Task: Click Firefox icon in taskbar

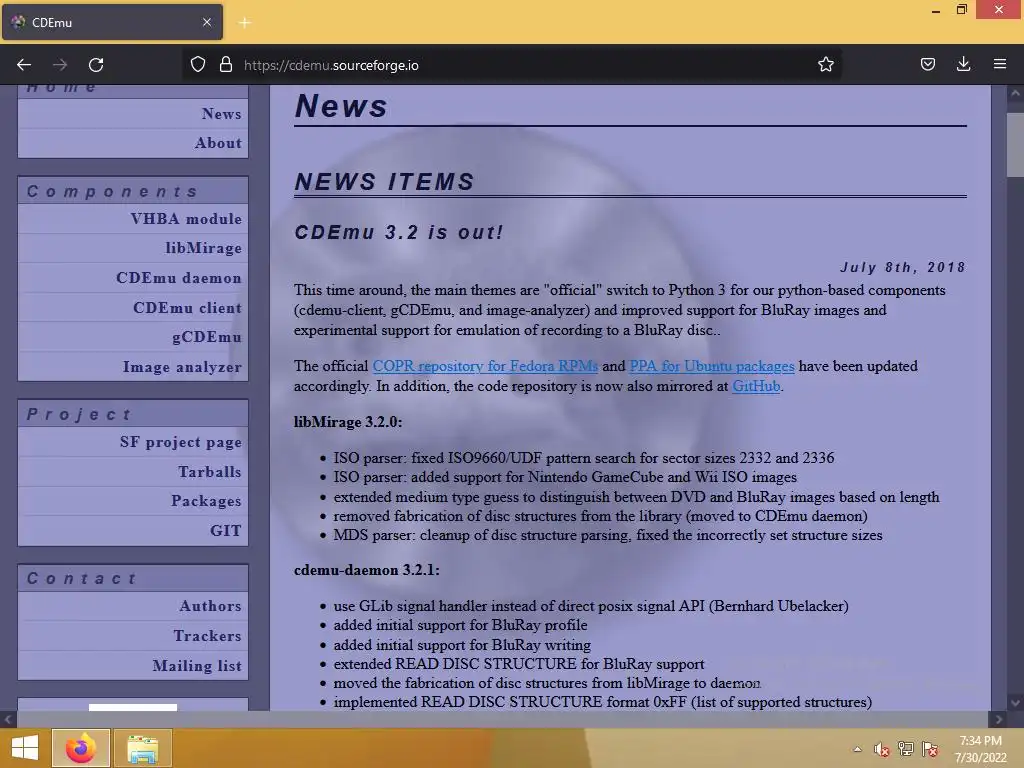Action: (81, 748)
